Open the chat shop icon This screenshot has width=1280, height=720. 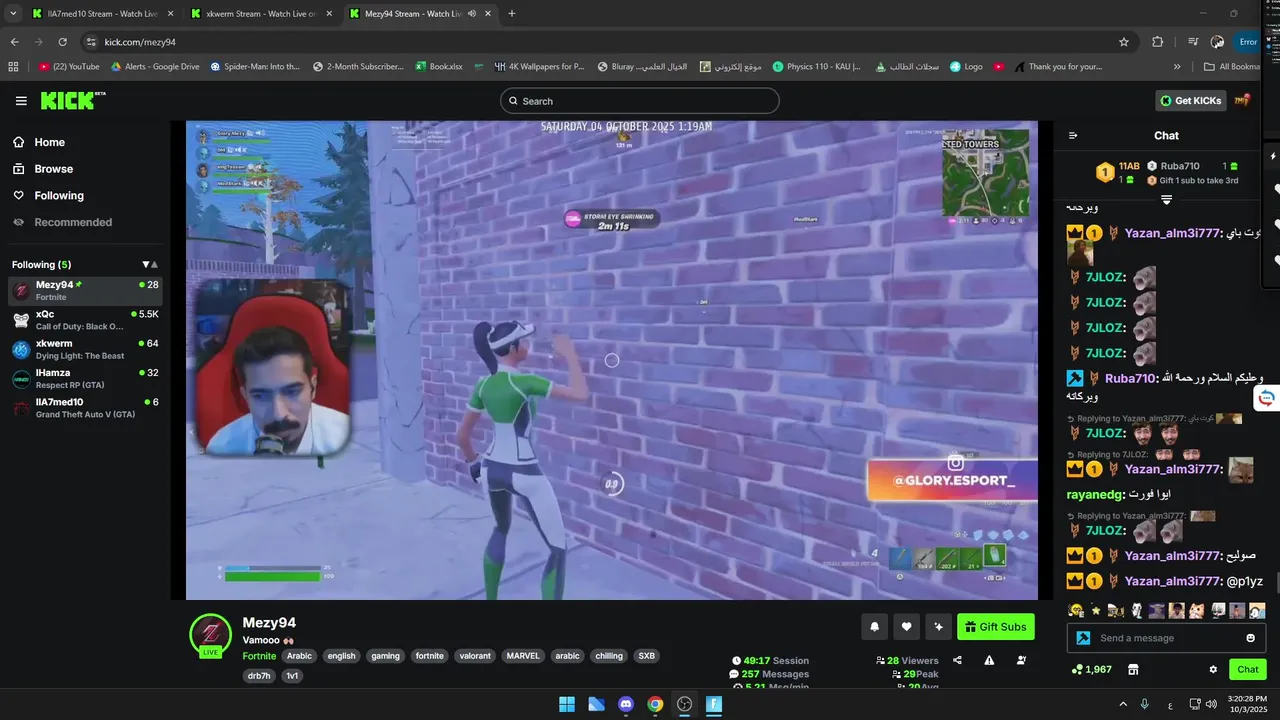[x=1133, y=669]
